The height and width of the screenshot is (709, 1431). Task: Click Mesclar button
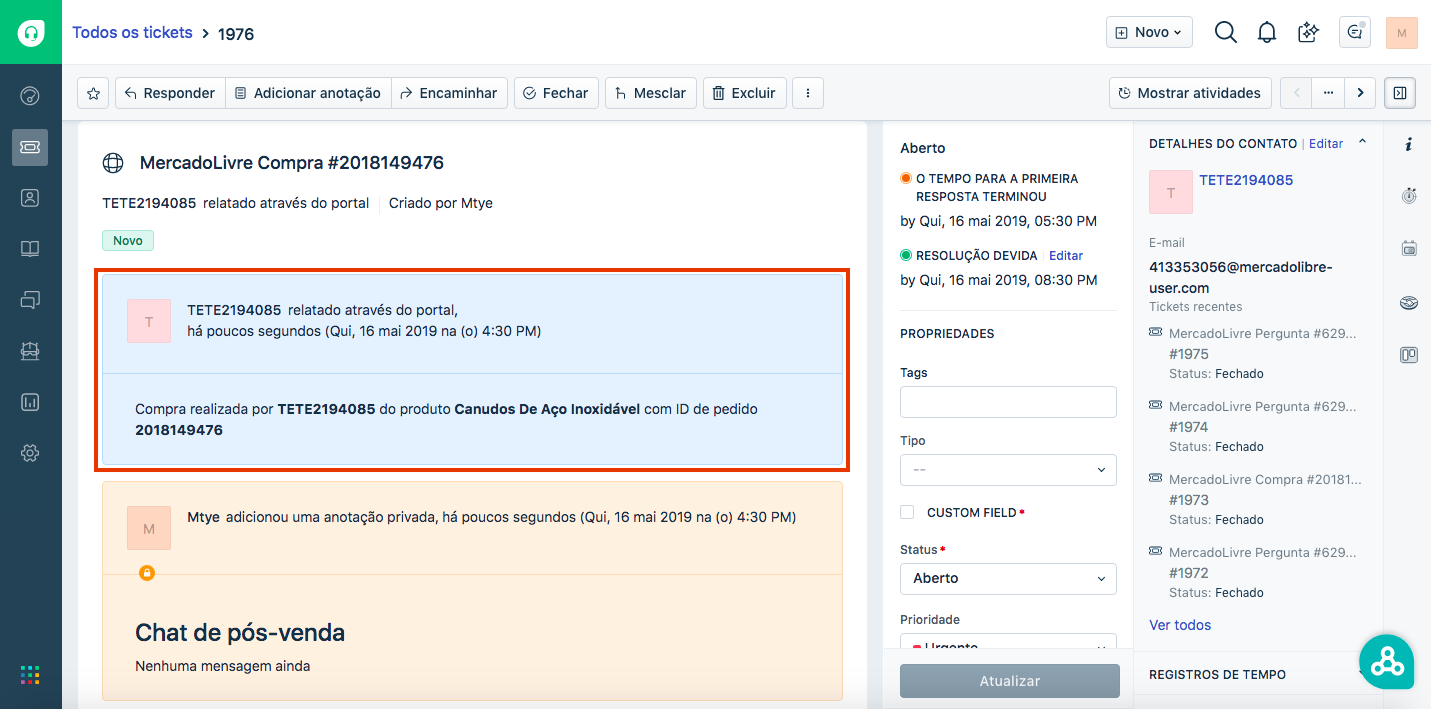pos(651,93)
